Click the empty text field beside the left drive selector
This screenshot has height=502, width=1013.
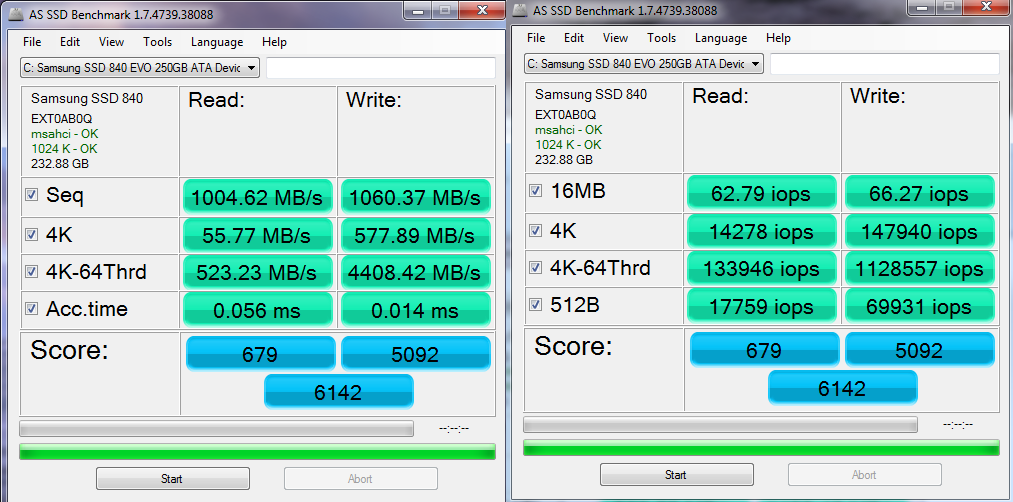(x=381, y=68)
